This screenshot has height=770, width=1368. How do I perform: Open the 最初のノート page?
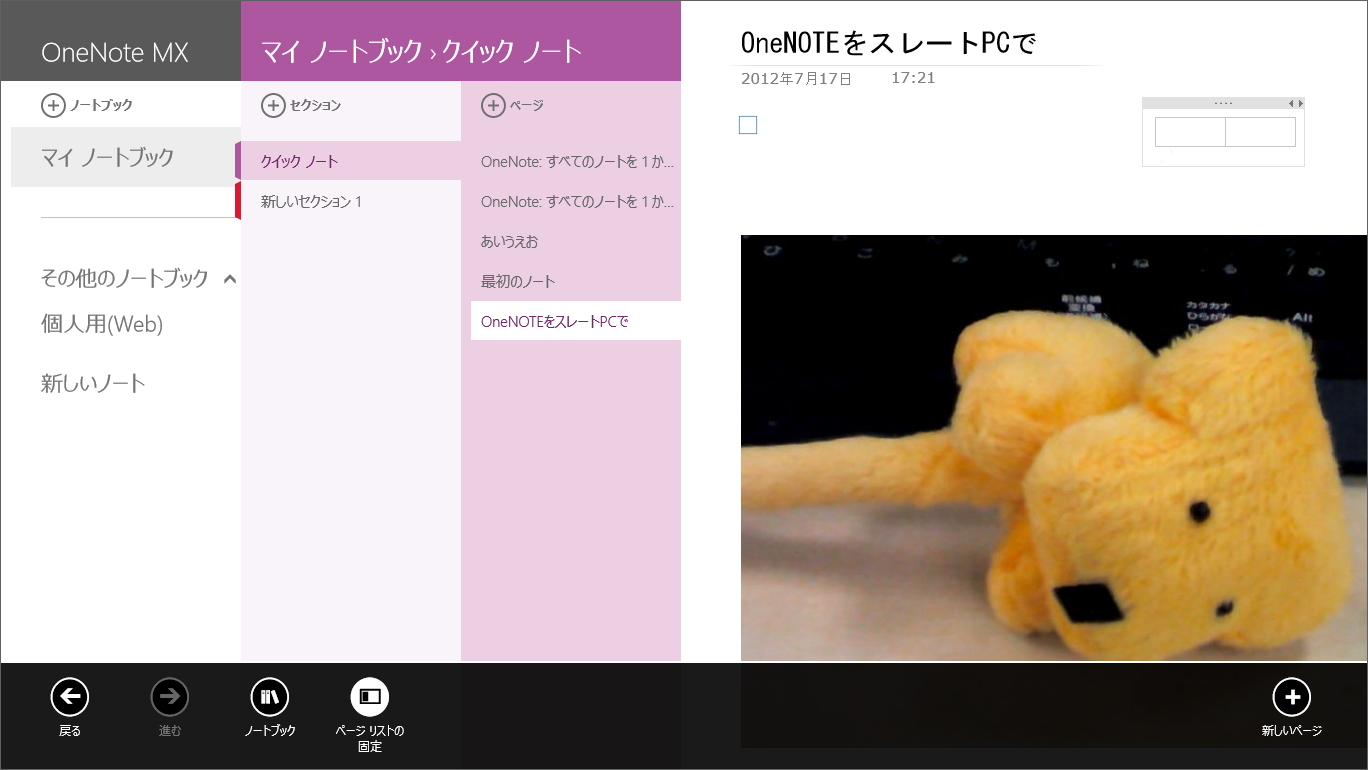[517, 281]
